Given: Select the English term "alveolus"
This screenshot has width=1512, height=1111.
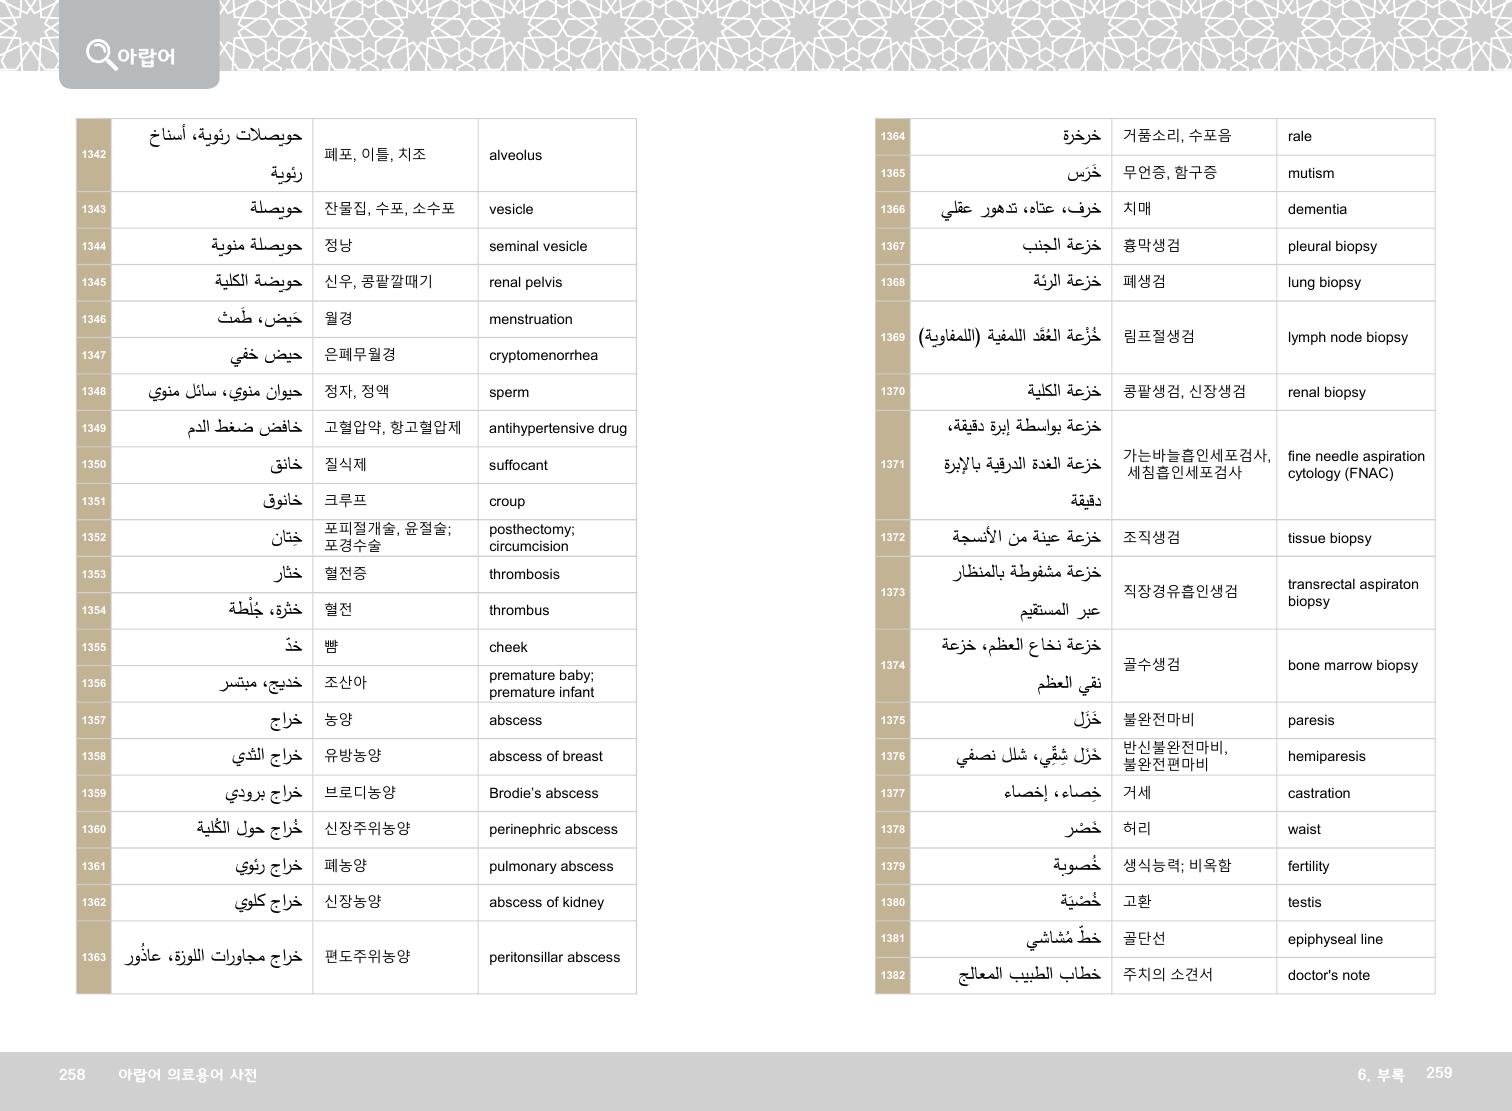Looking at the screenshot, I should [x=515, y=156].
